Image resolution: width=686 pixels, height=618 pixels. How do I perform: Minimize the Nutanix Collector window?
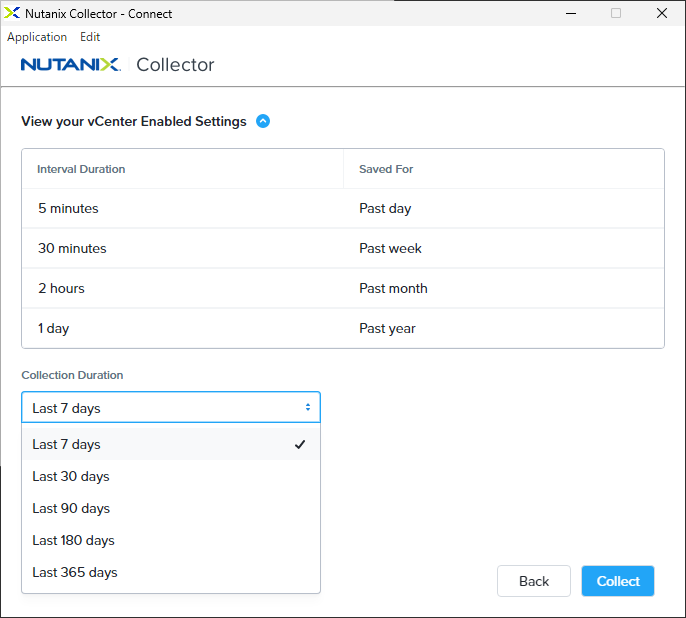point(570,13)
